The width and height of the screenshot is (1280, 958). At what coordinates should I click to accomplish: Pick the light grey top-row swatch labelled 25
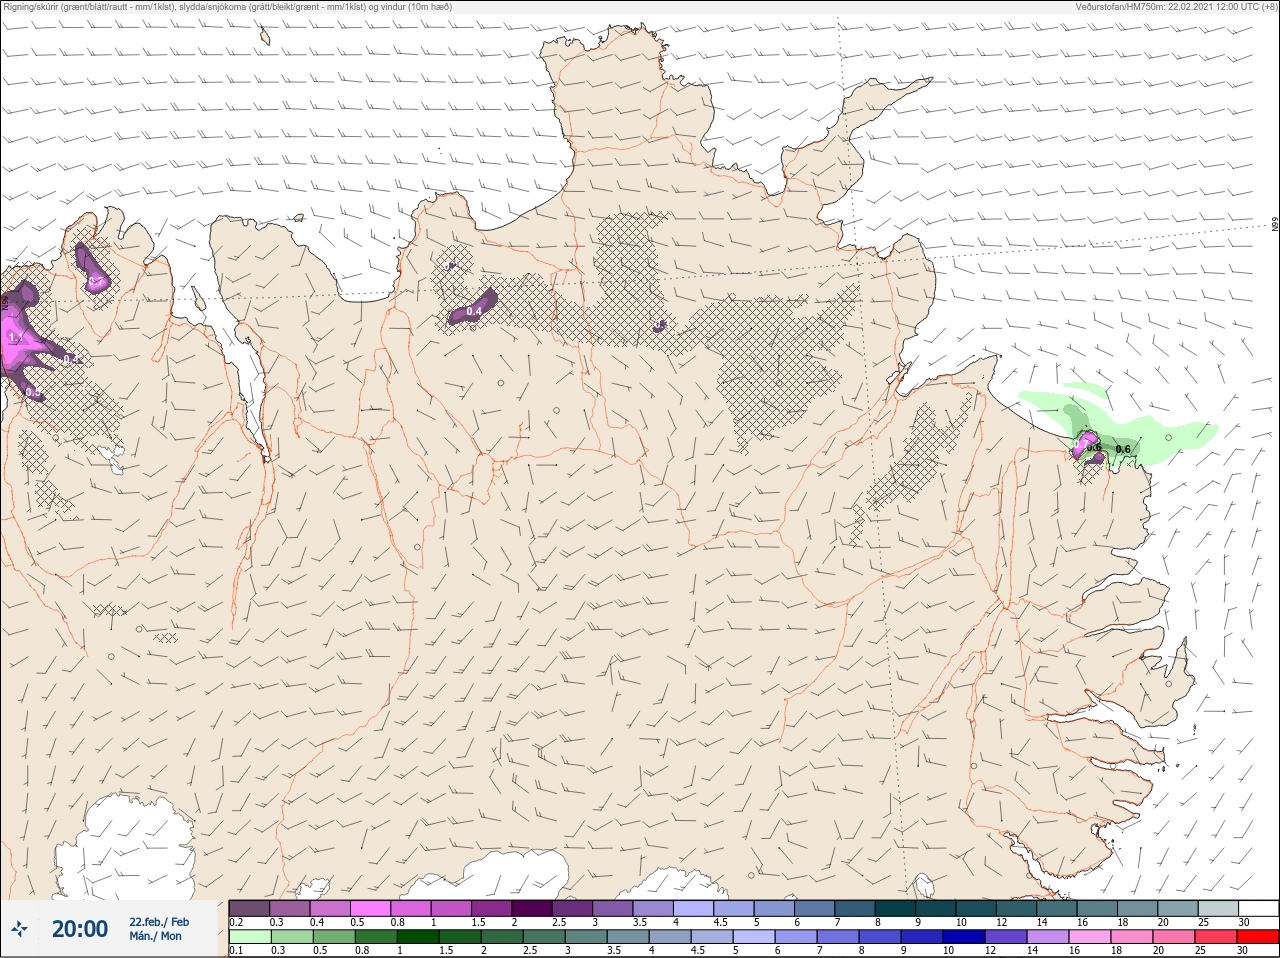(1218, 908)
